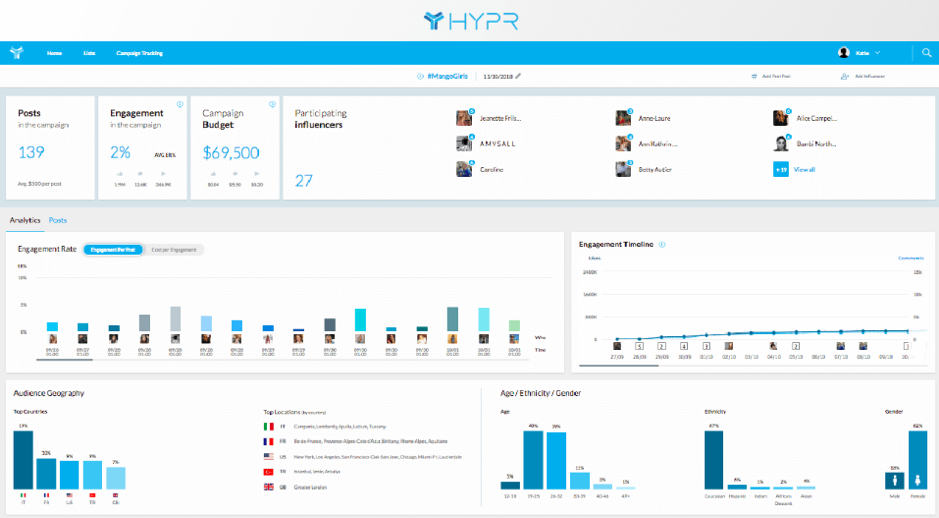Go to Home in the navbar

click(x=54, y=53)
